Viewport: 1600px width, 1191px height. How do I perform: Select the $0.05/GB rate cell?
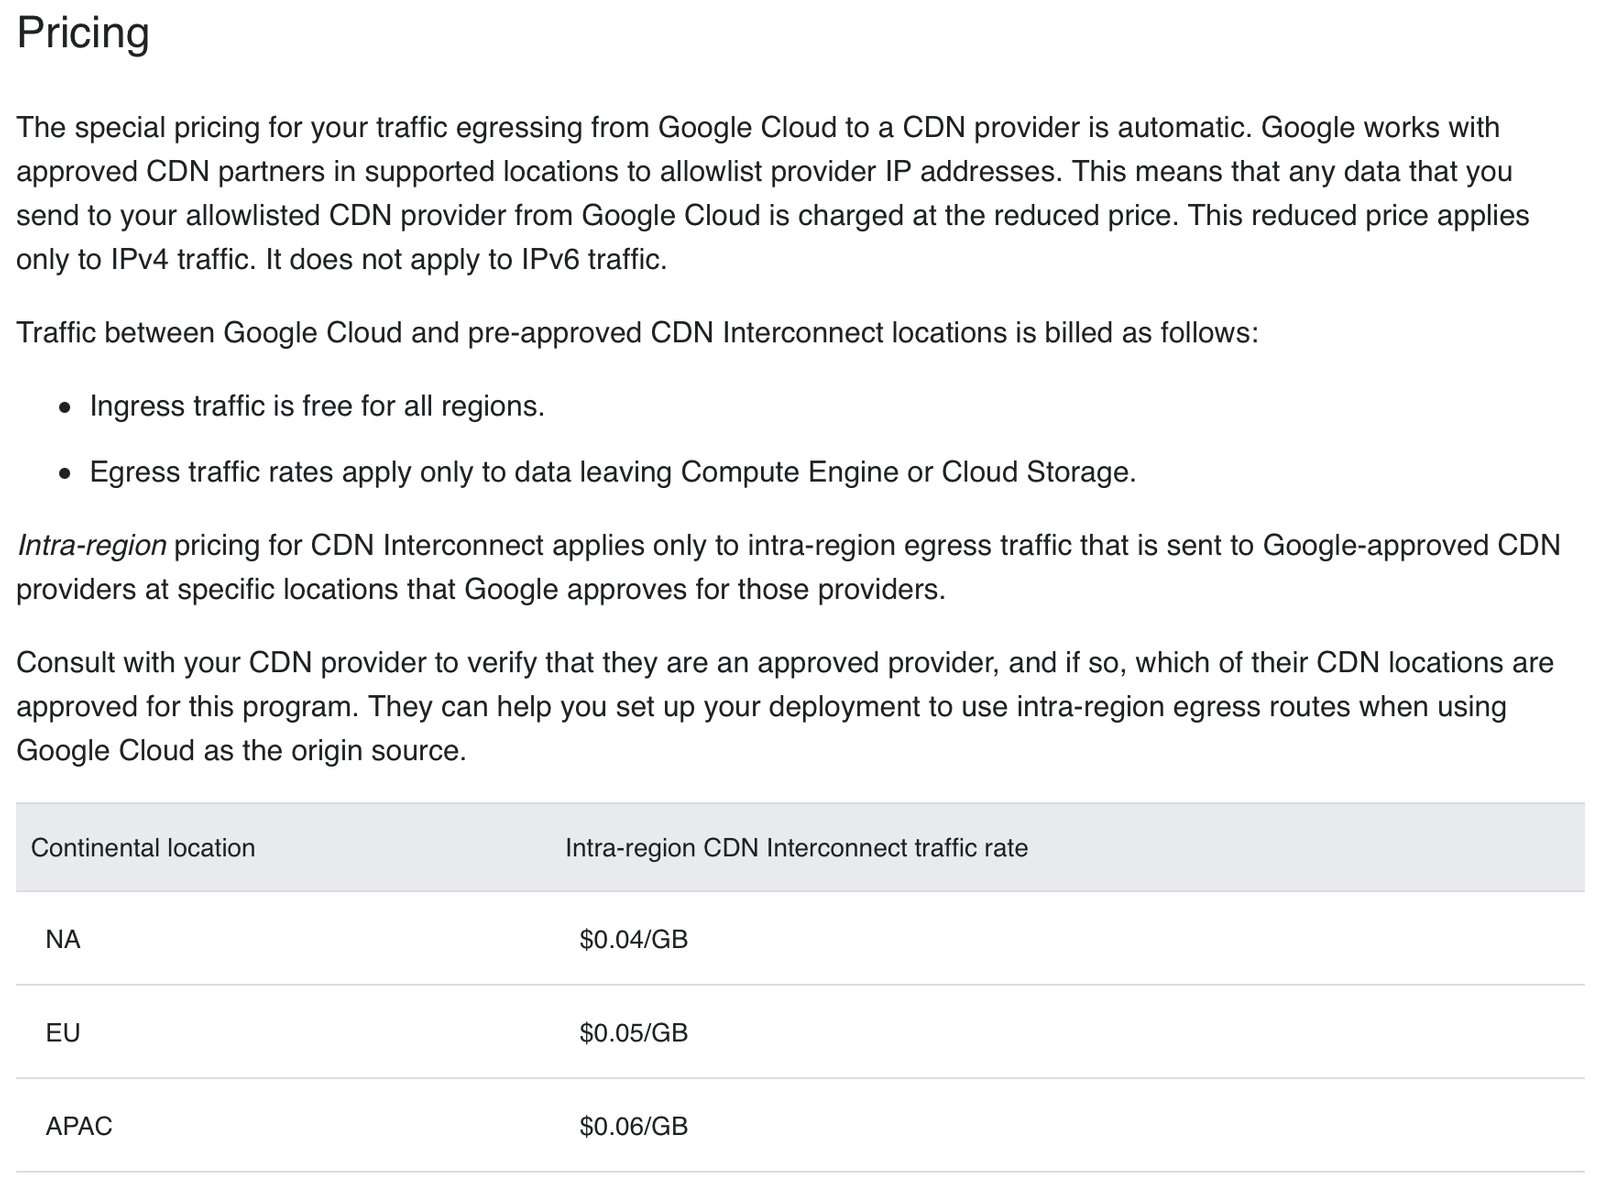[633, 1032]
